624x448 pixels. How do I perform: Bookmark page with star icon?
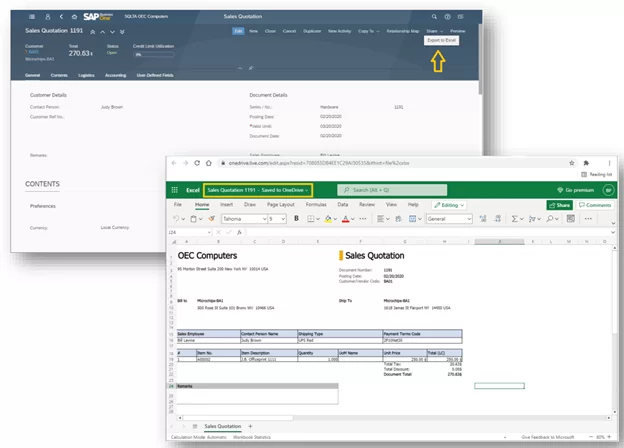572,163
